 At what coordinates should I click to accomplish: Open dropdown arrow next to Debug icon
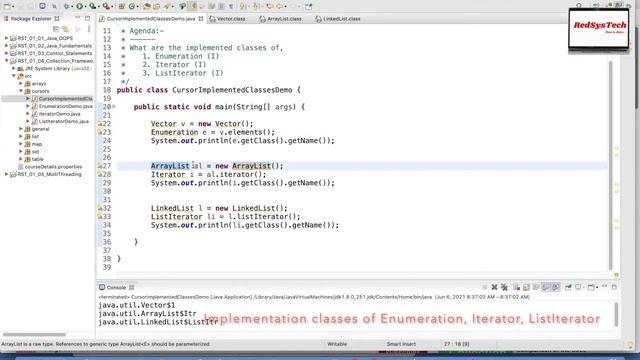(x=72, y=7)
